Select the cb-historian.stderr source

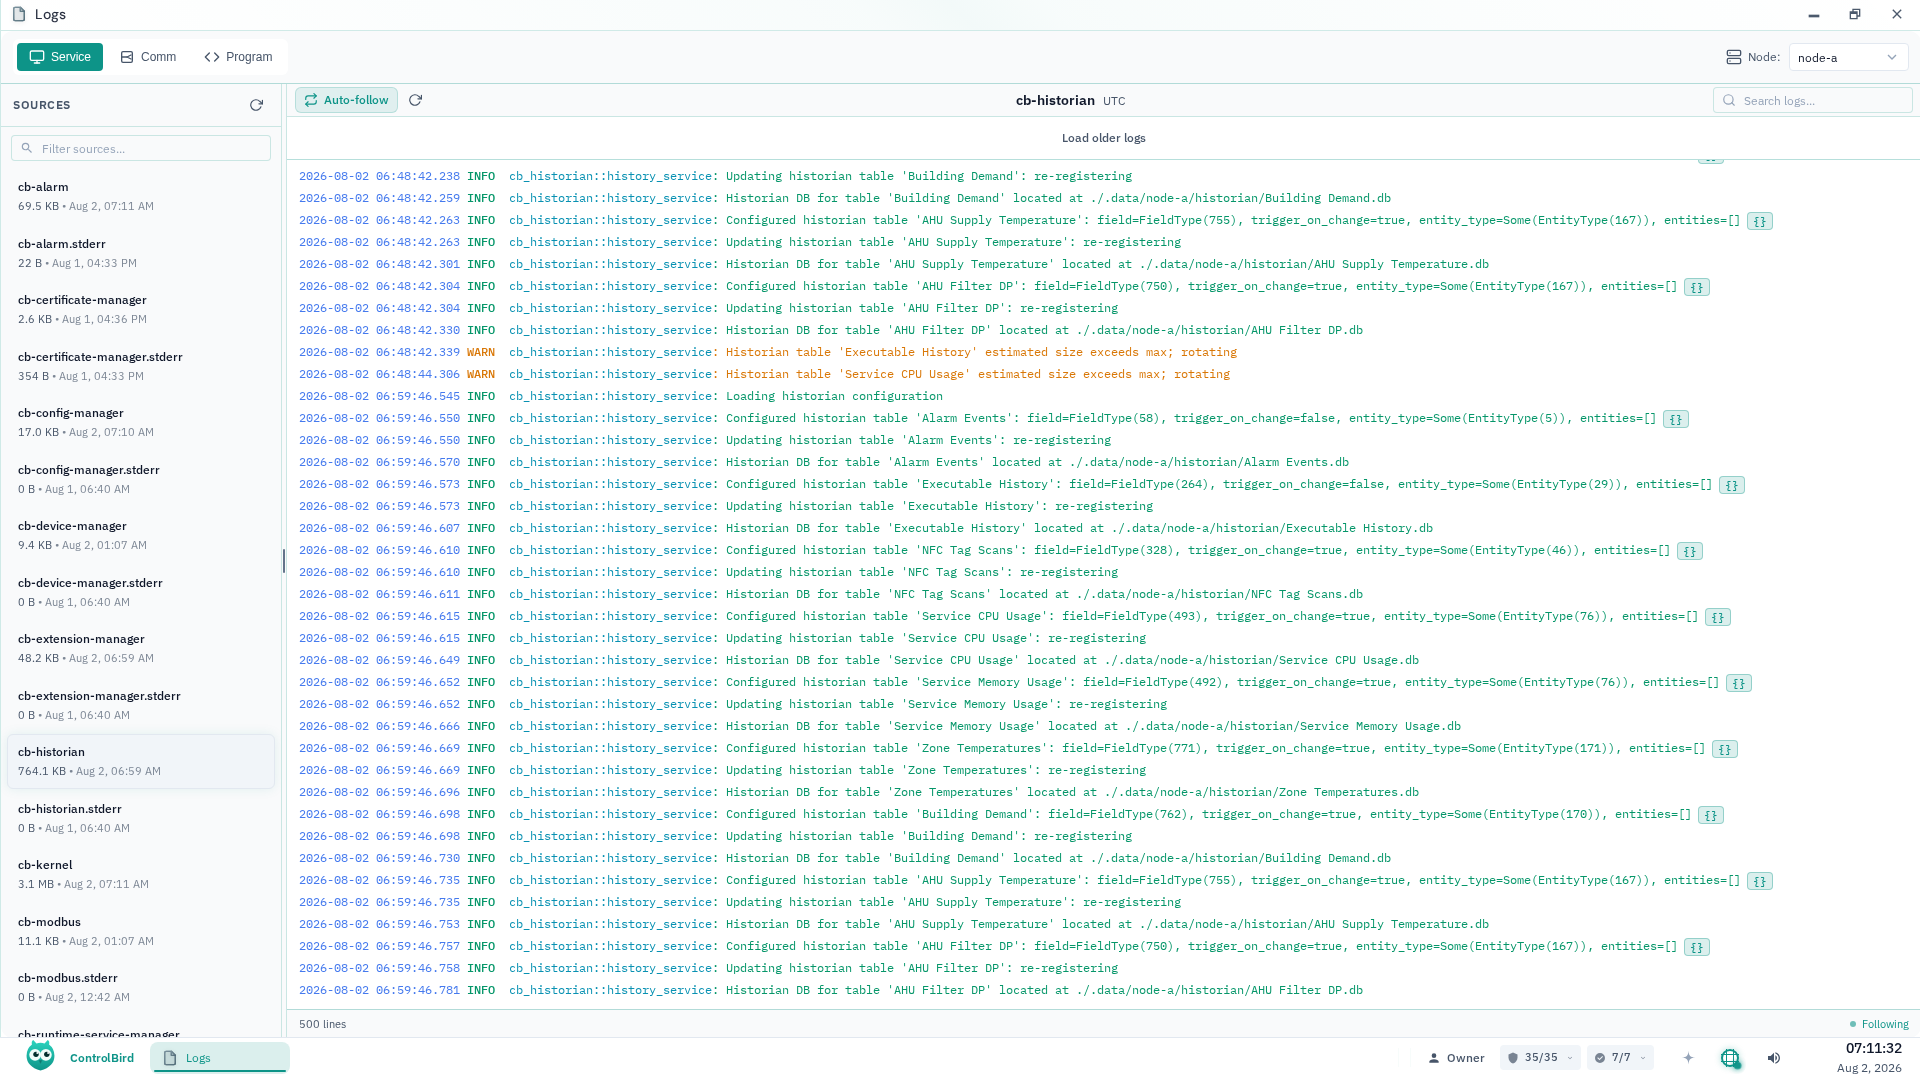coord(141,818)
